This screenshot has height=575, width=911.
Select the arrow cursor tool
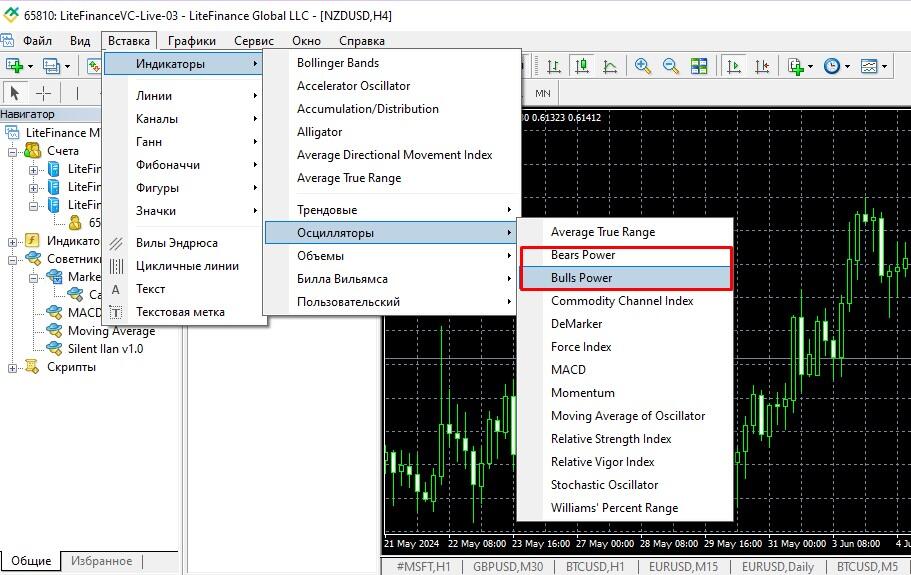point(15,93)
